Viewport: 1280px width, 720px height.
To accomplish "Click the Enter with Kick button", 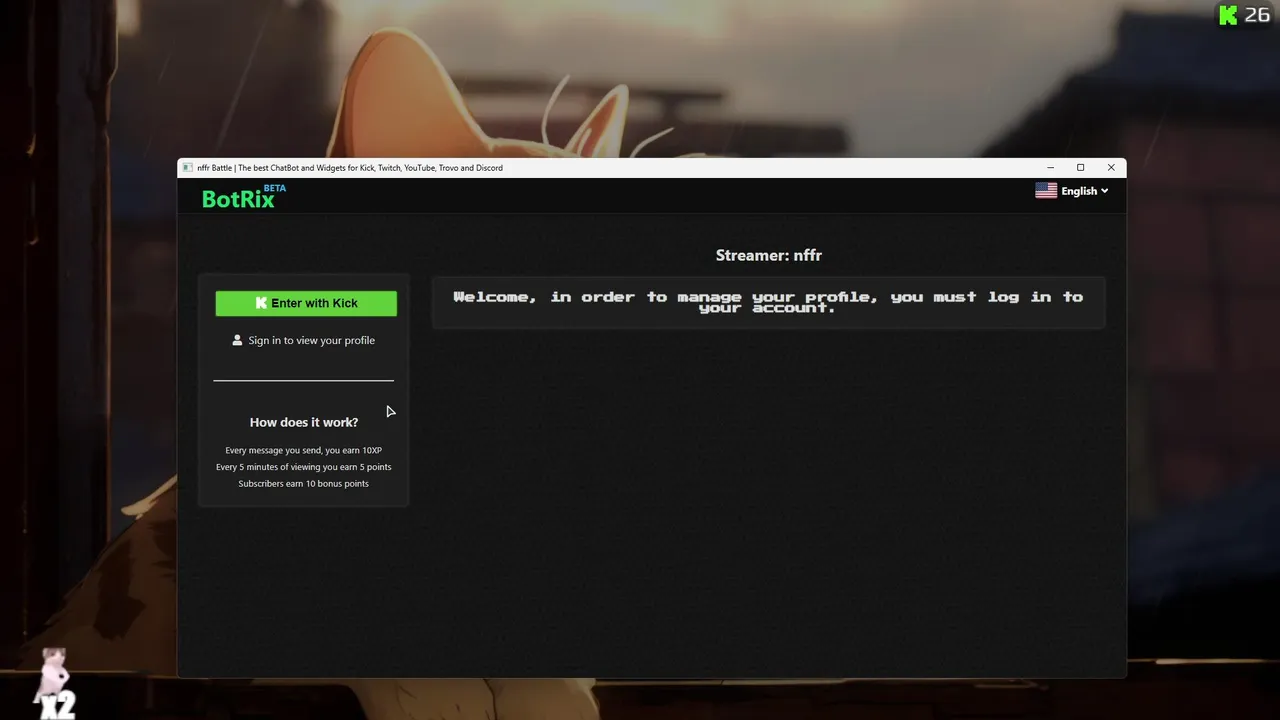I will (306, 303).
